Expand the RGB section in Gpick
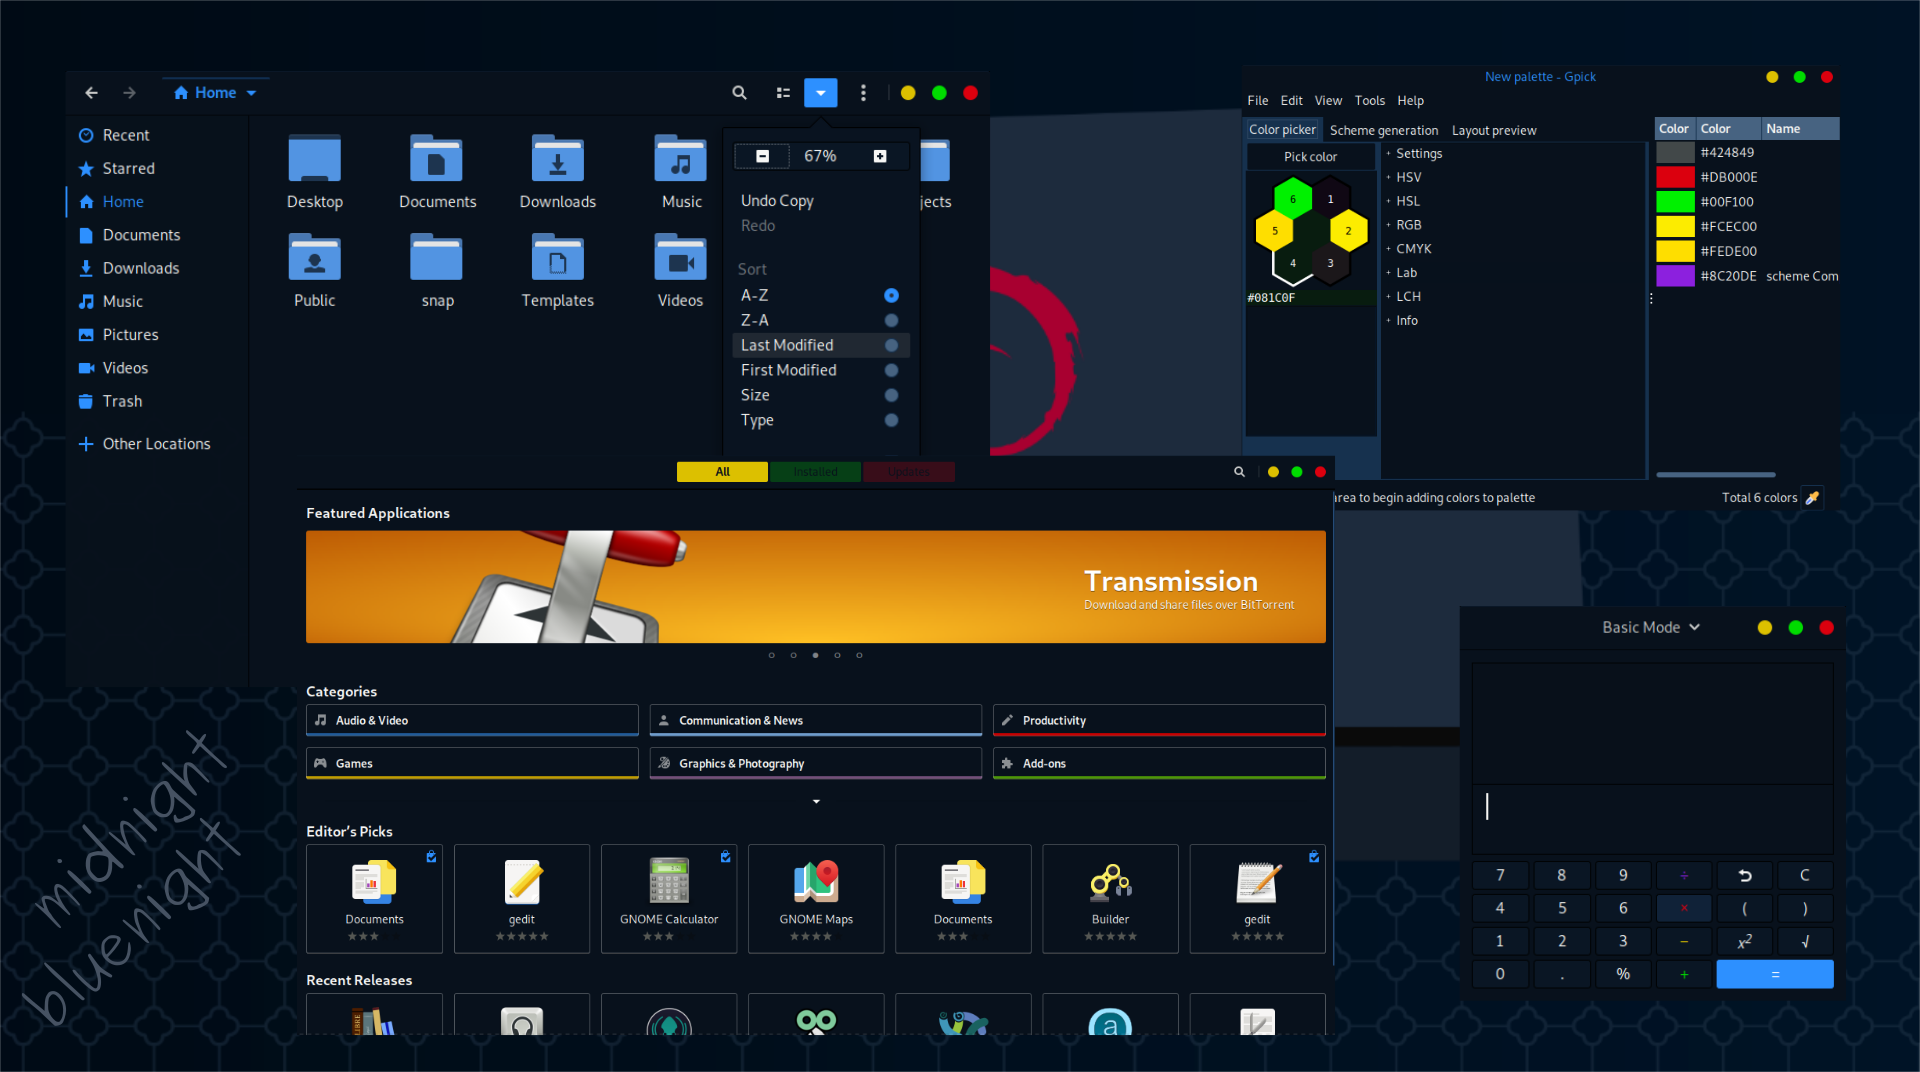The height and width of the screenshot is (1072, 1920). pyautogui.click(x=1408, y=225)
